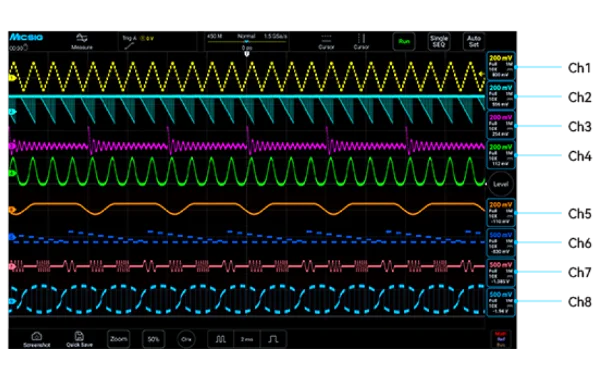600x380 pixels.
Task: Click the 0 ps delay readout
Action: click(247, 48)
